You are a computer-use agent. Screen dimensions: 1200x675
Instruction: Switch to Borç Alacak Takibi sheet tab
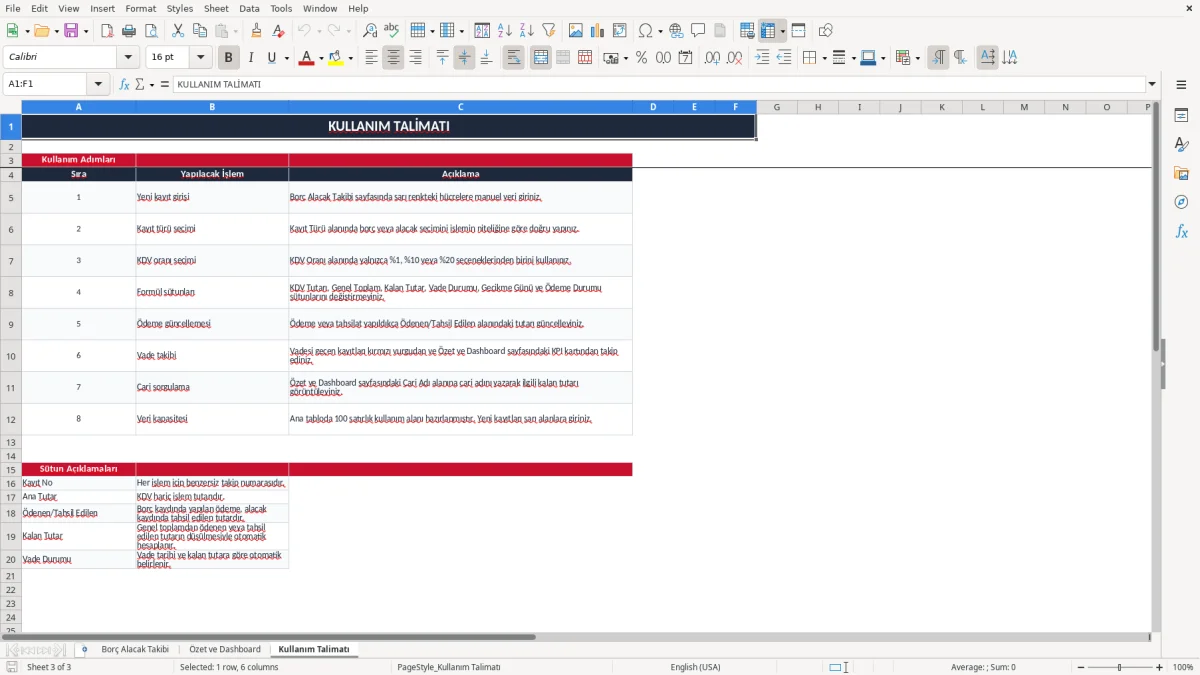(x=135, y=649)
